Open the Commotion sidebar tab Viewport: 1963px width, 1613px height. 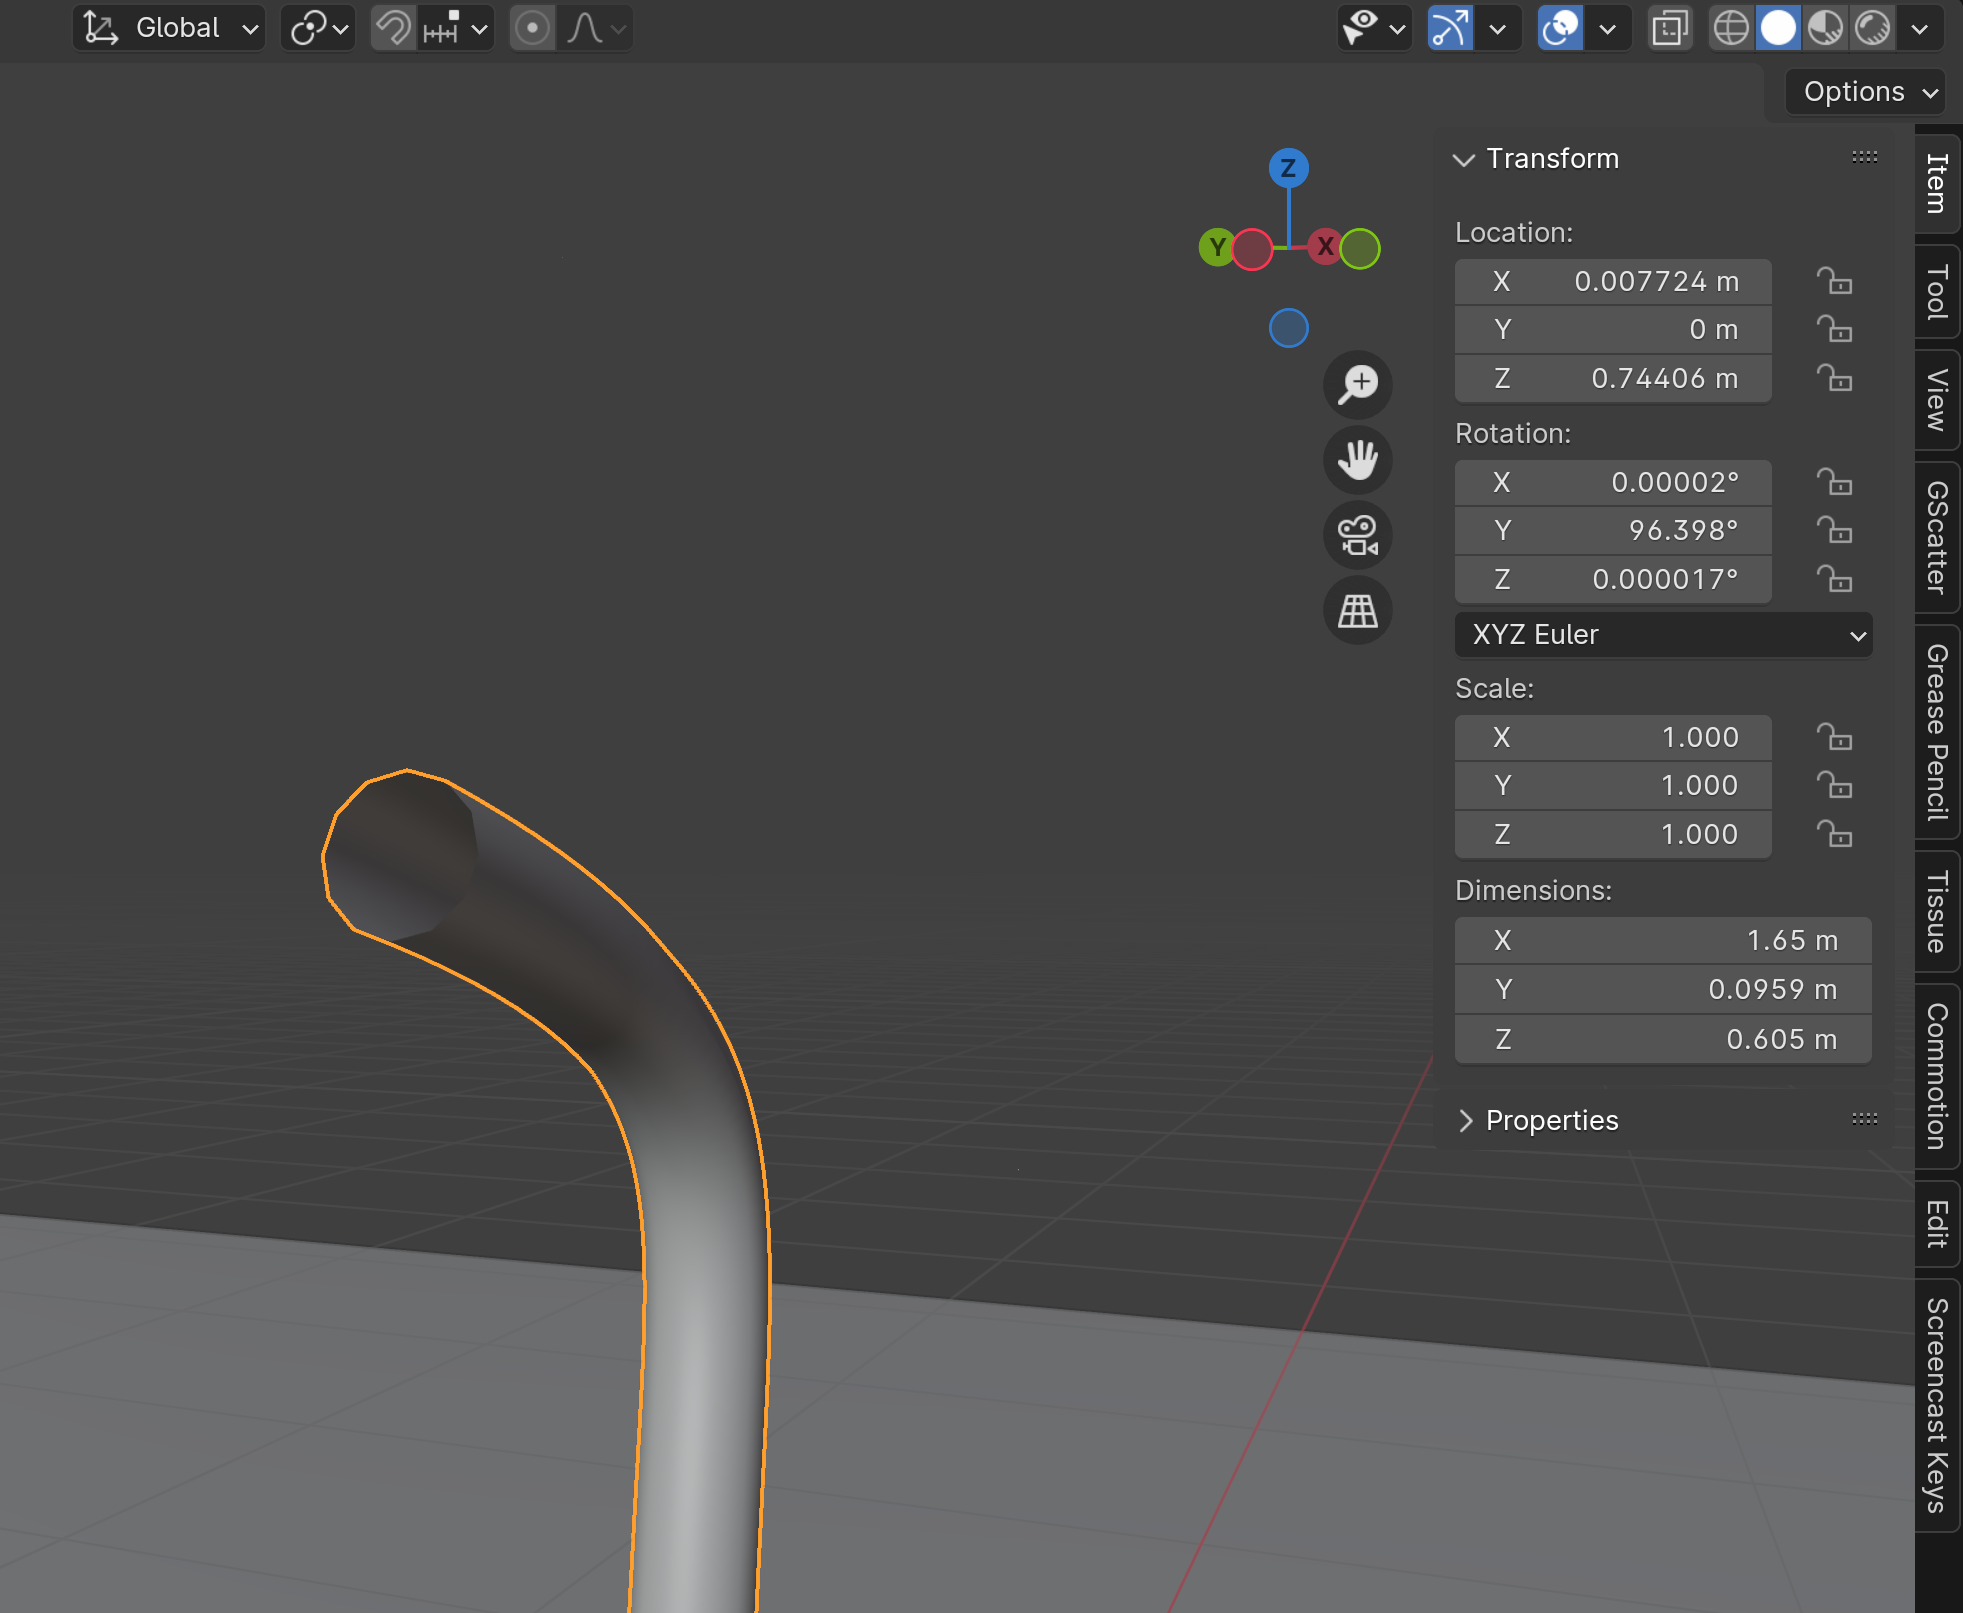(x=1937, y=1076)
